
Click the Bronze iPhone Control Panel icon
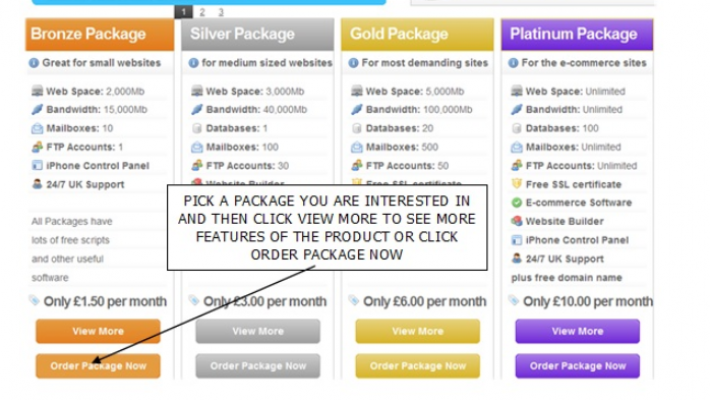[37, 166]
